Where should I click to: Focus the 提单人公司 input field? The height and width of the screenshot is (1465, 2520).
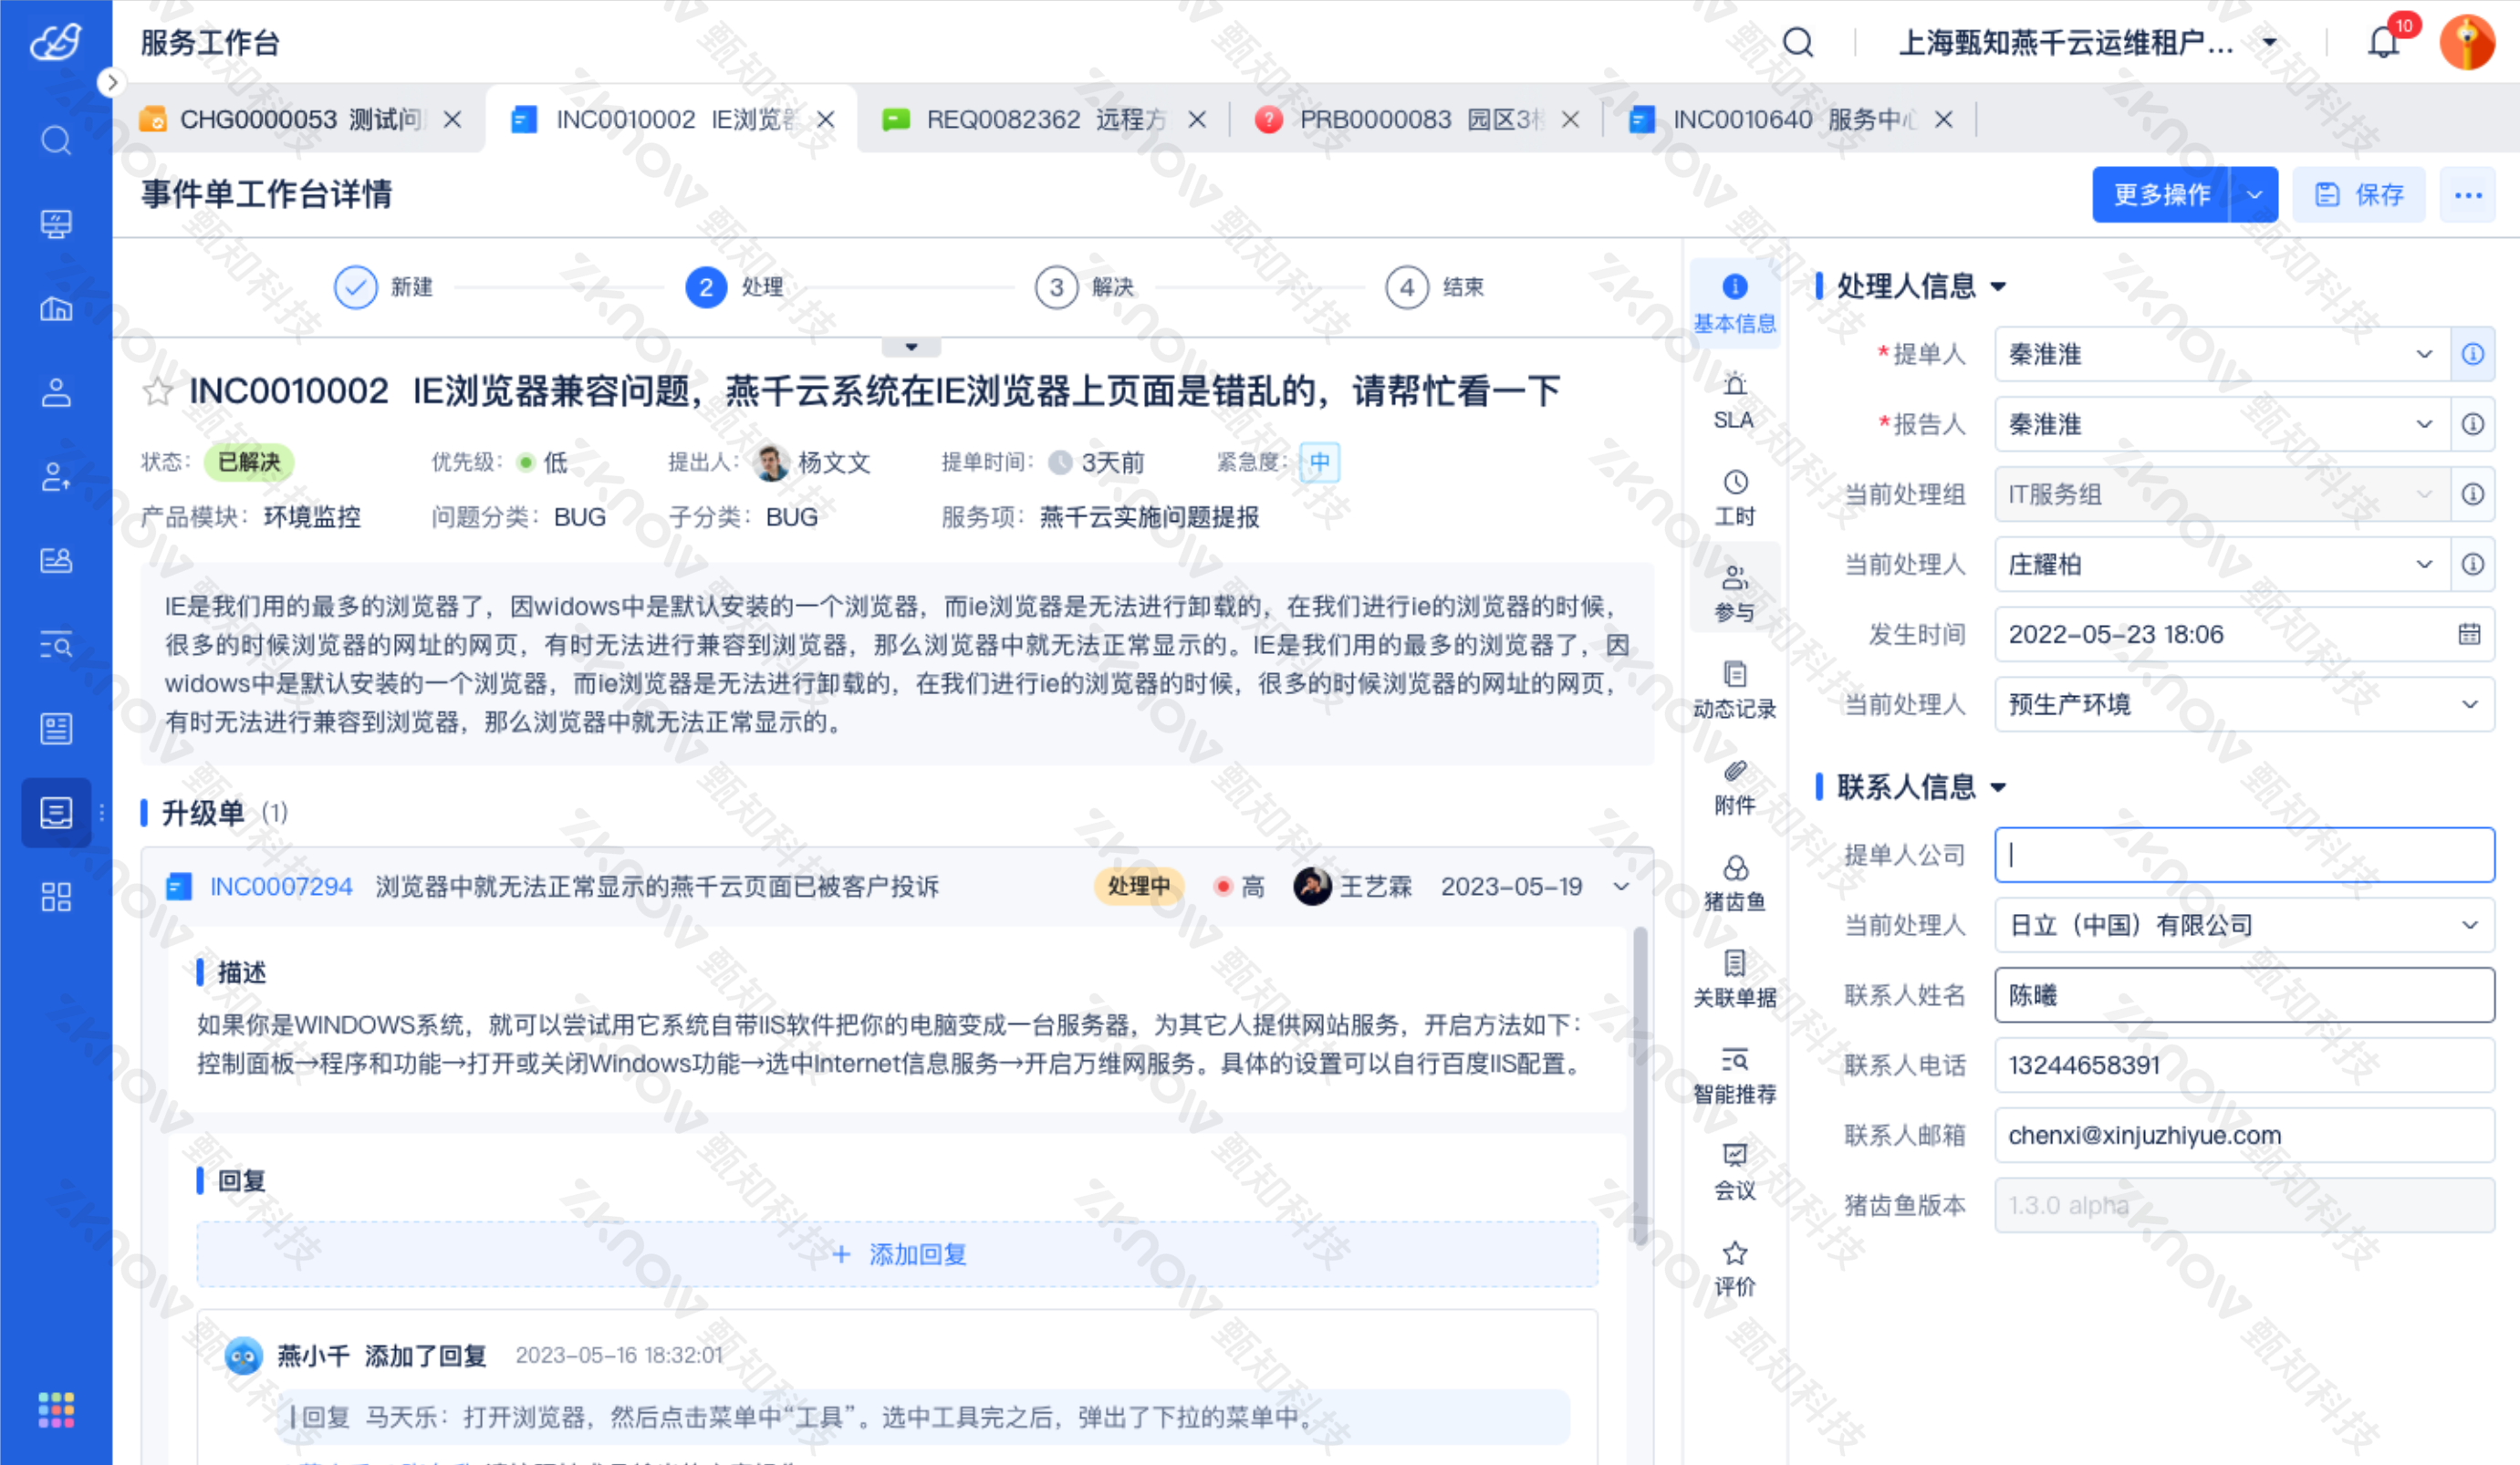2244,855
